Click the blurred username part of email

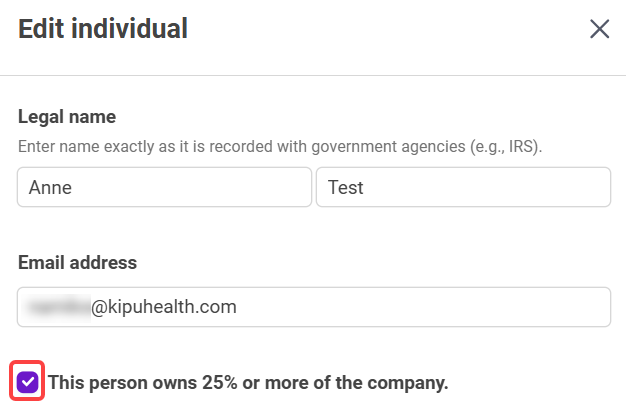pos(59,307)
